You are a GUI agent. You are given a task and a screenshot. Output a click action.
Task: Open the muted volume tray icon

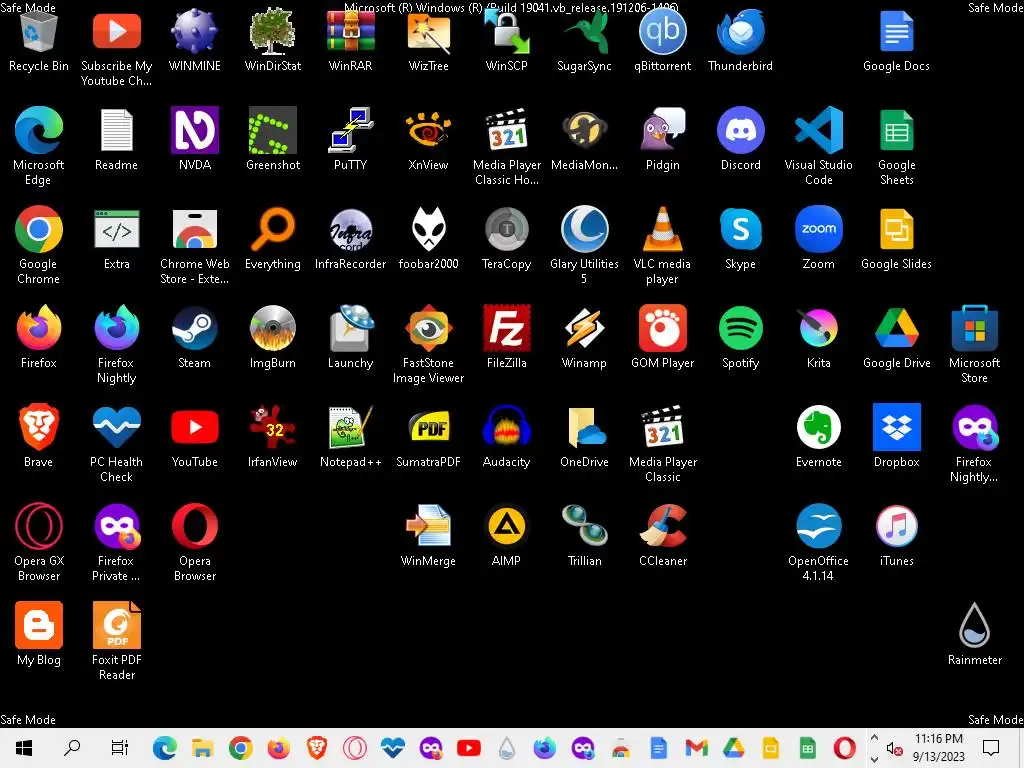(894, 748)
